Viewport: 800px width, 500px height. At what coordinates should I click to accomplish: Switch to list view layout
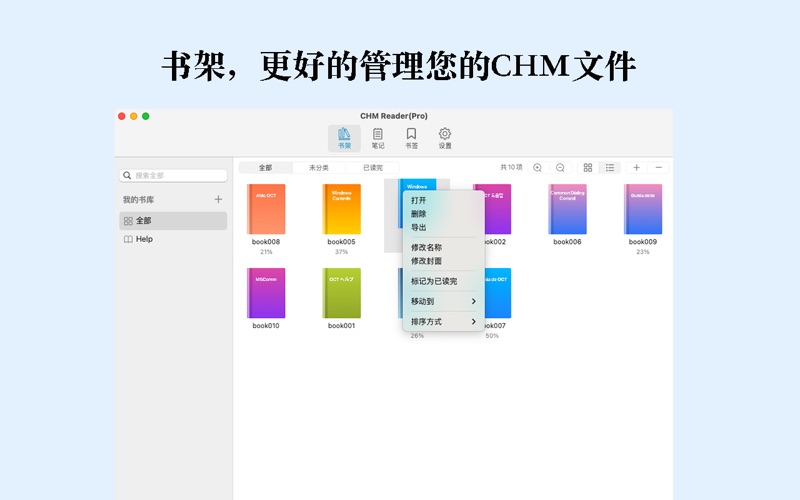pyautogui.click(x=610, y=168)
